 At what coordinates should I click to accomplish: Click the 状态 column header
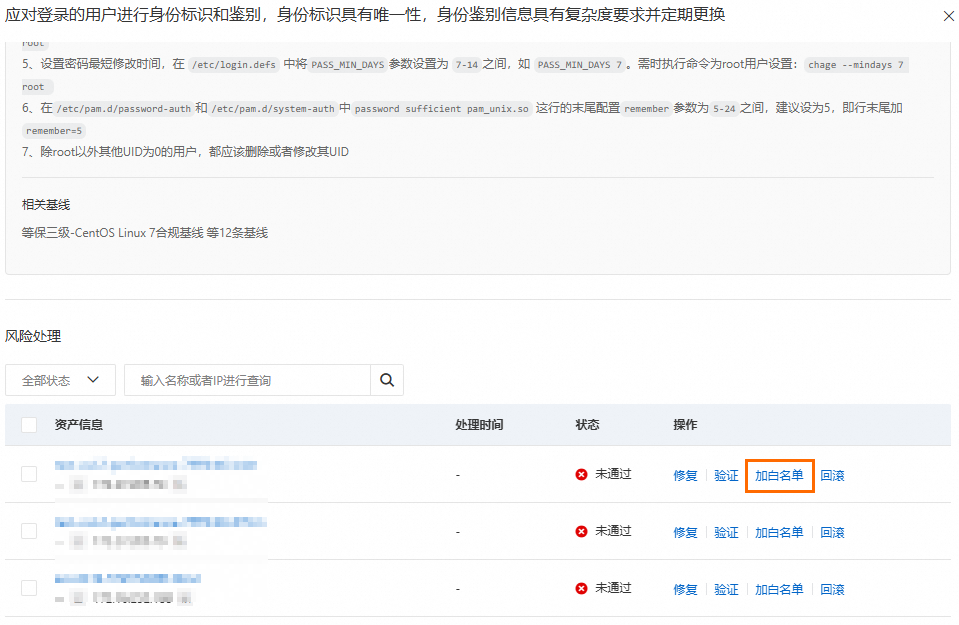tap(587, 424)
